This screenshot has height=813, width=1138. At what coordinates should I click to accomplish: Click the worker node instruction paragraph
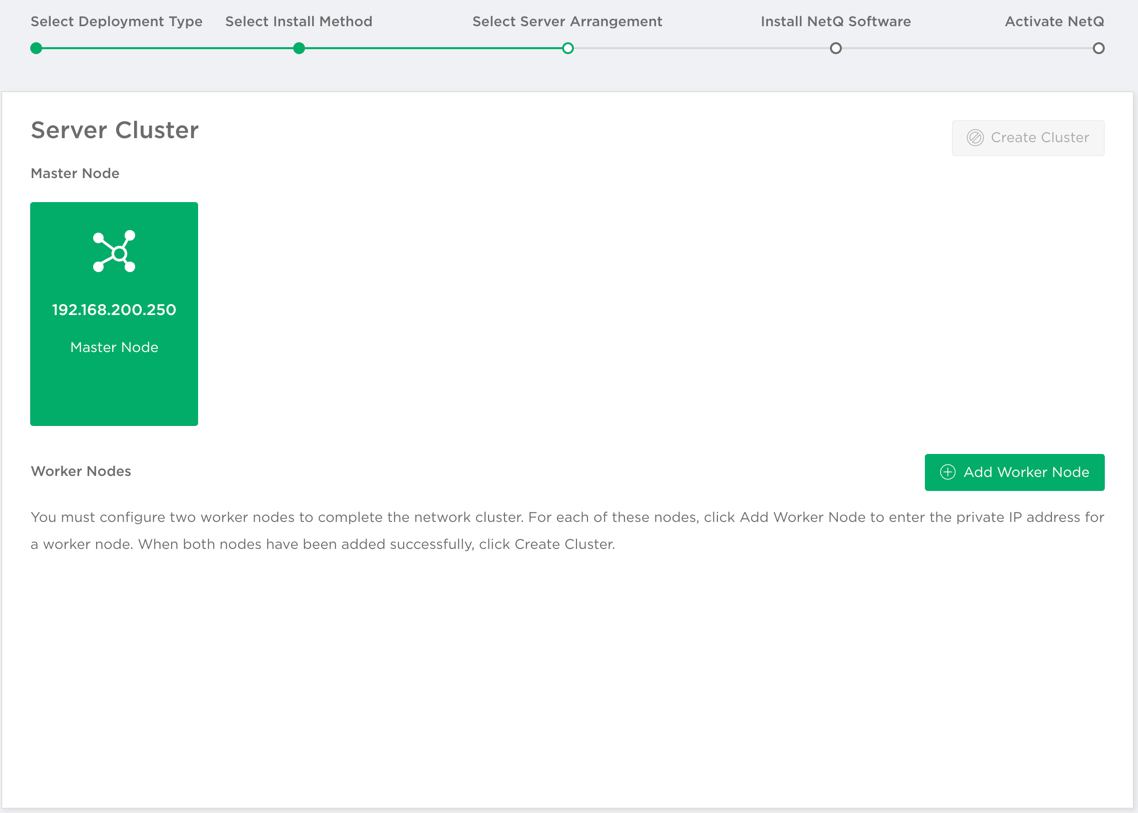click(x=567, y=531)
